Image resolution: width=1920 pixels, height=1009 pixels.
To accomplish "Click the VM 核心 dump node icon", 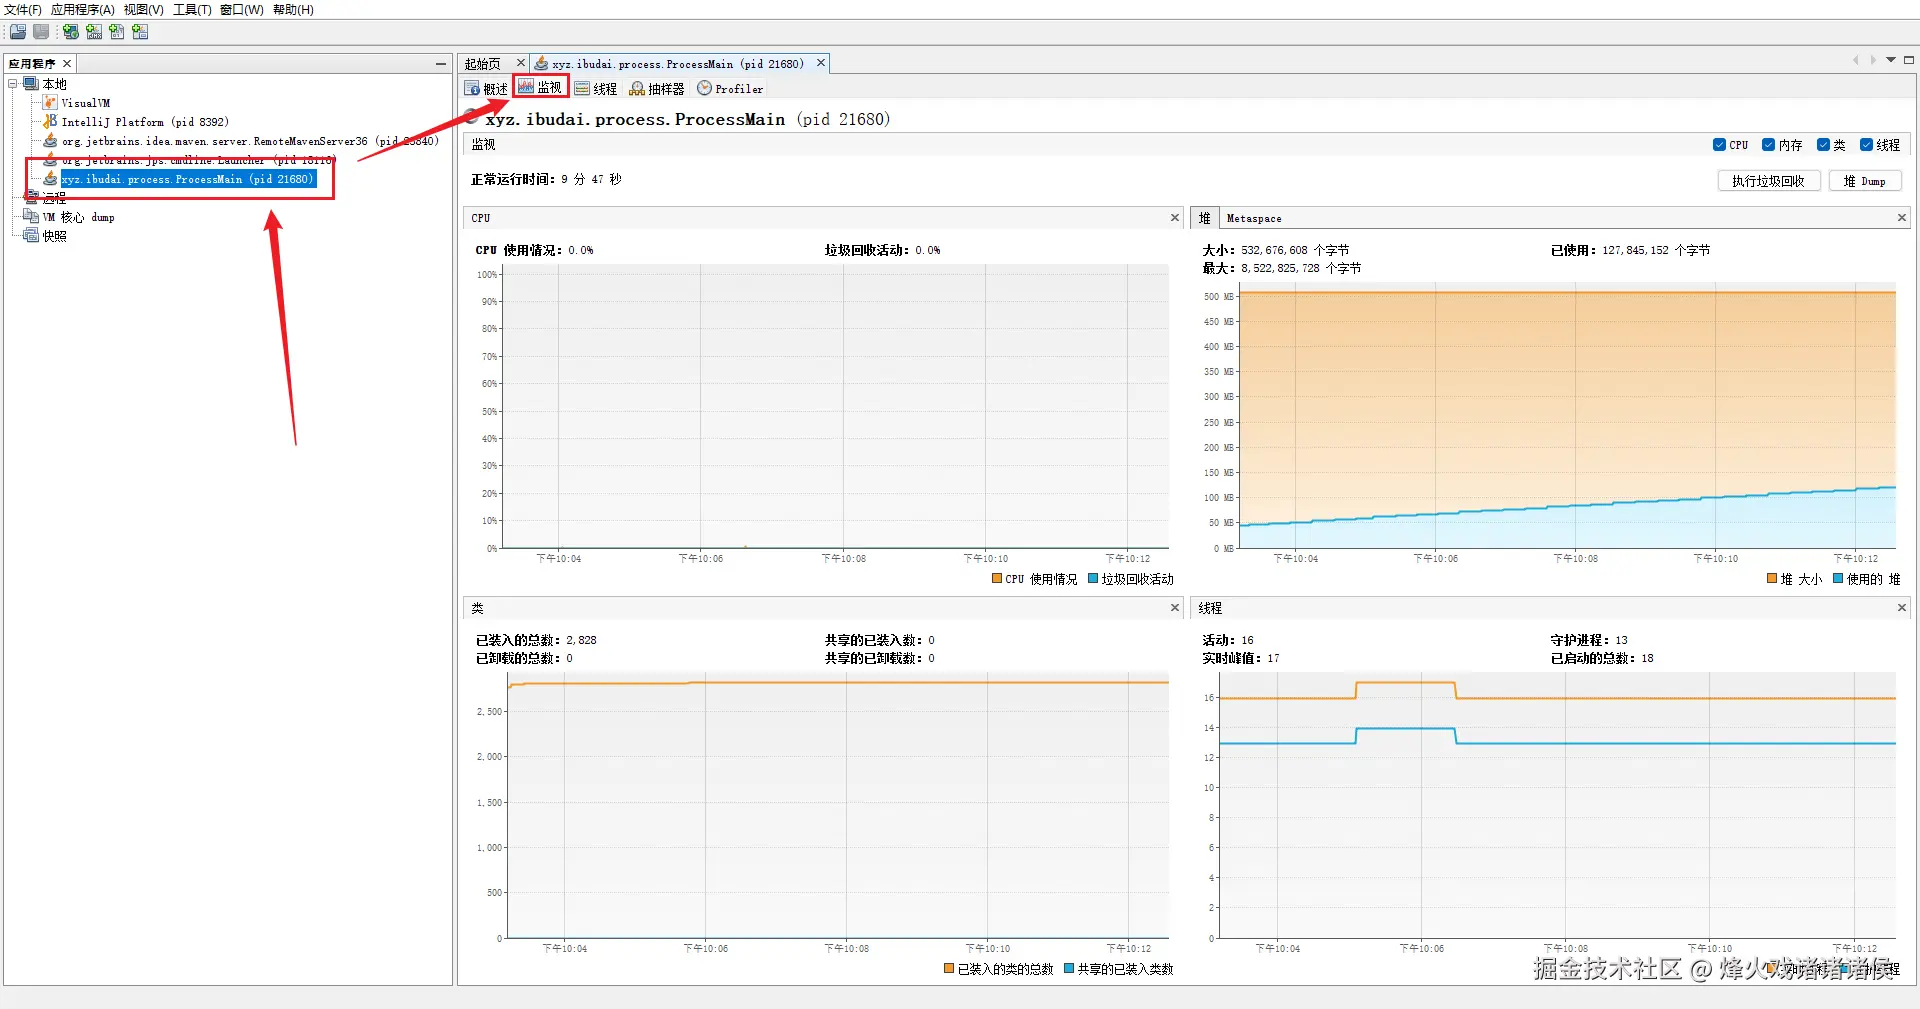I will pyautogui.click(x=31, y=216).
